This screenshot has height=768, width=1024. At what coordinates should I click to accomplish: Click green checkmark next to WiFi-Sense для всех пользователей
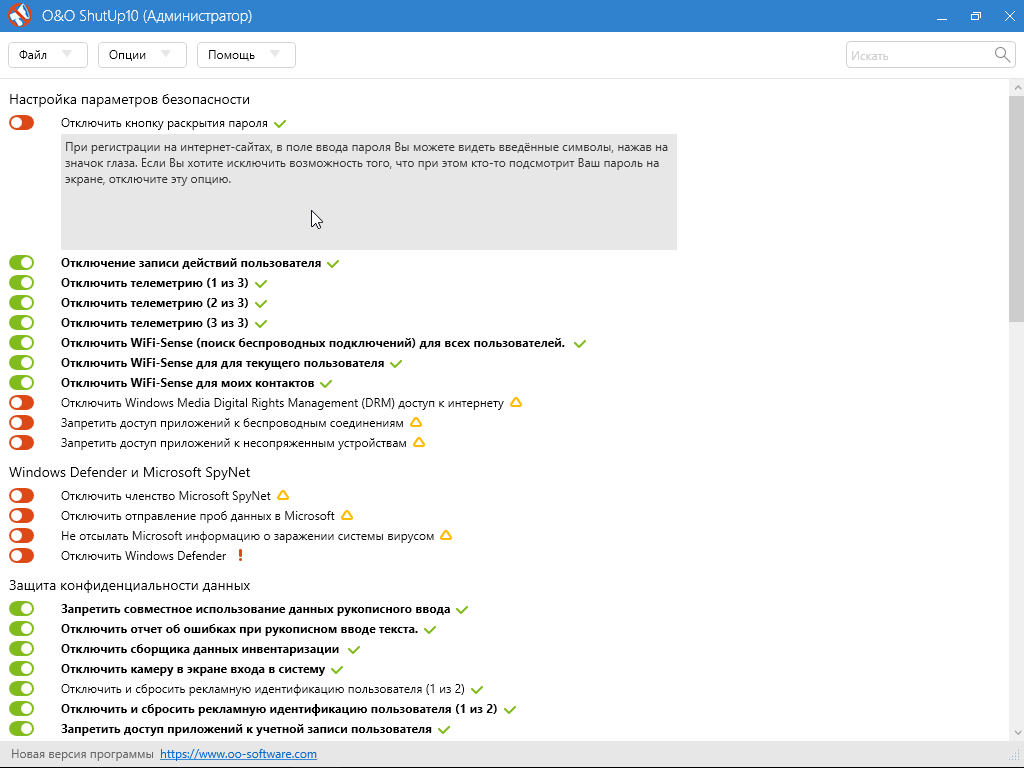[x=580, y=344]
